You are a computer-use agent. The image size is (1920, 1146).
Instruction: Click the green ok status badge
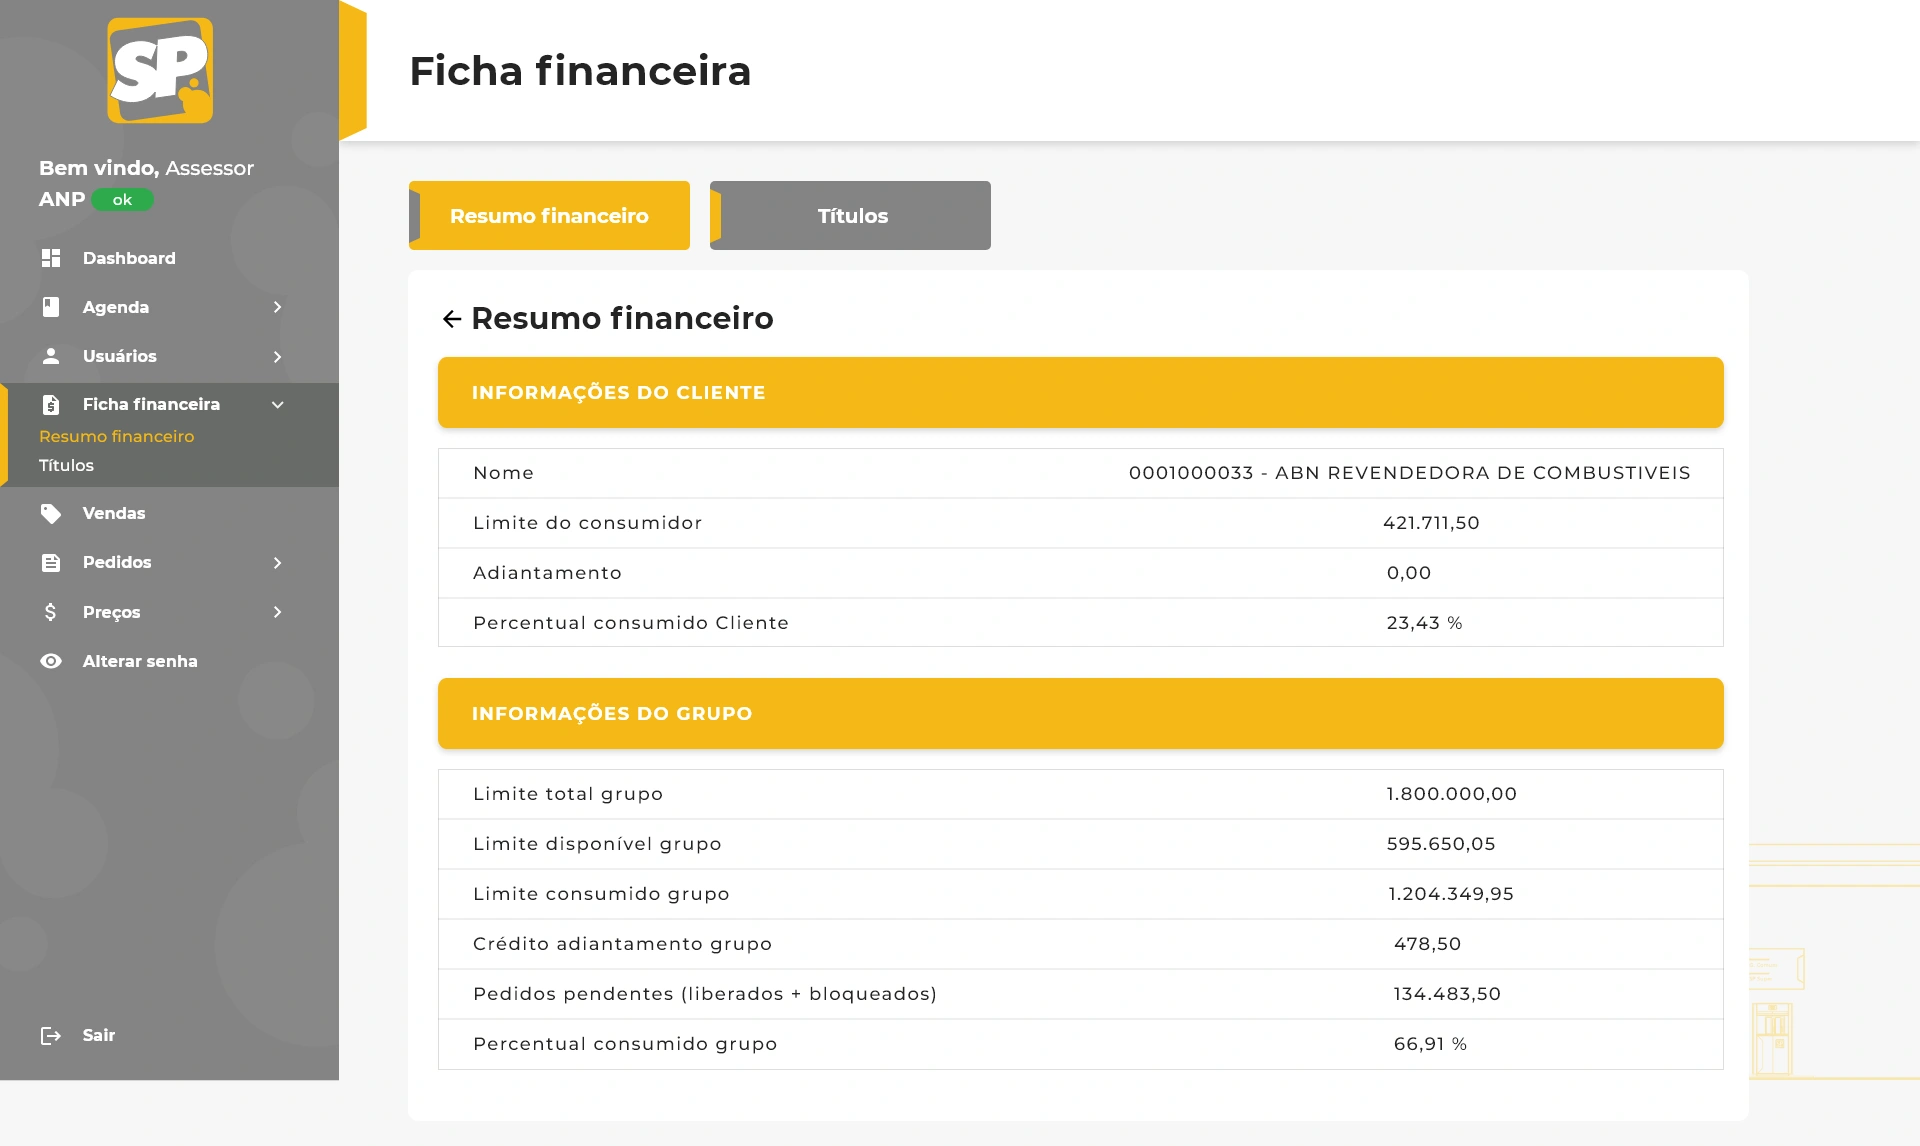point(122,200)
